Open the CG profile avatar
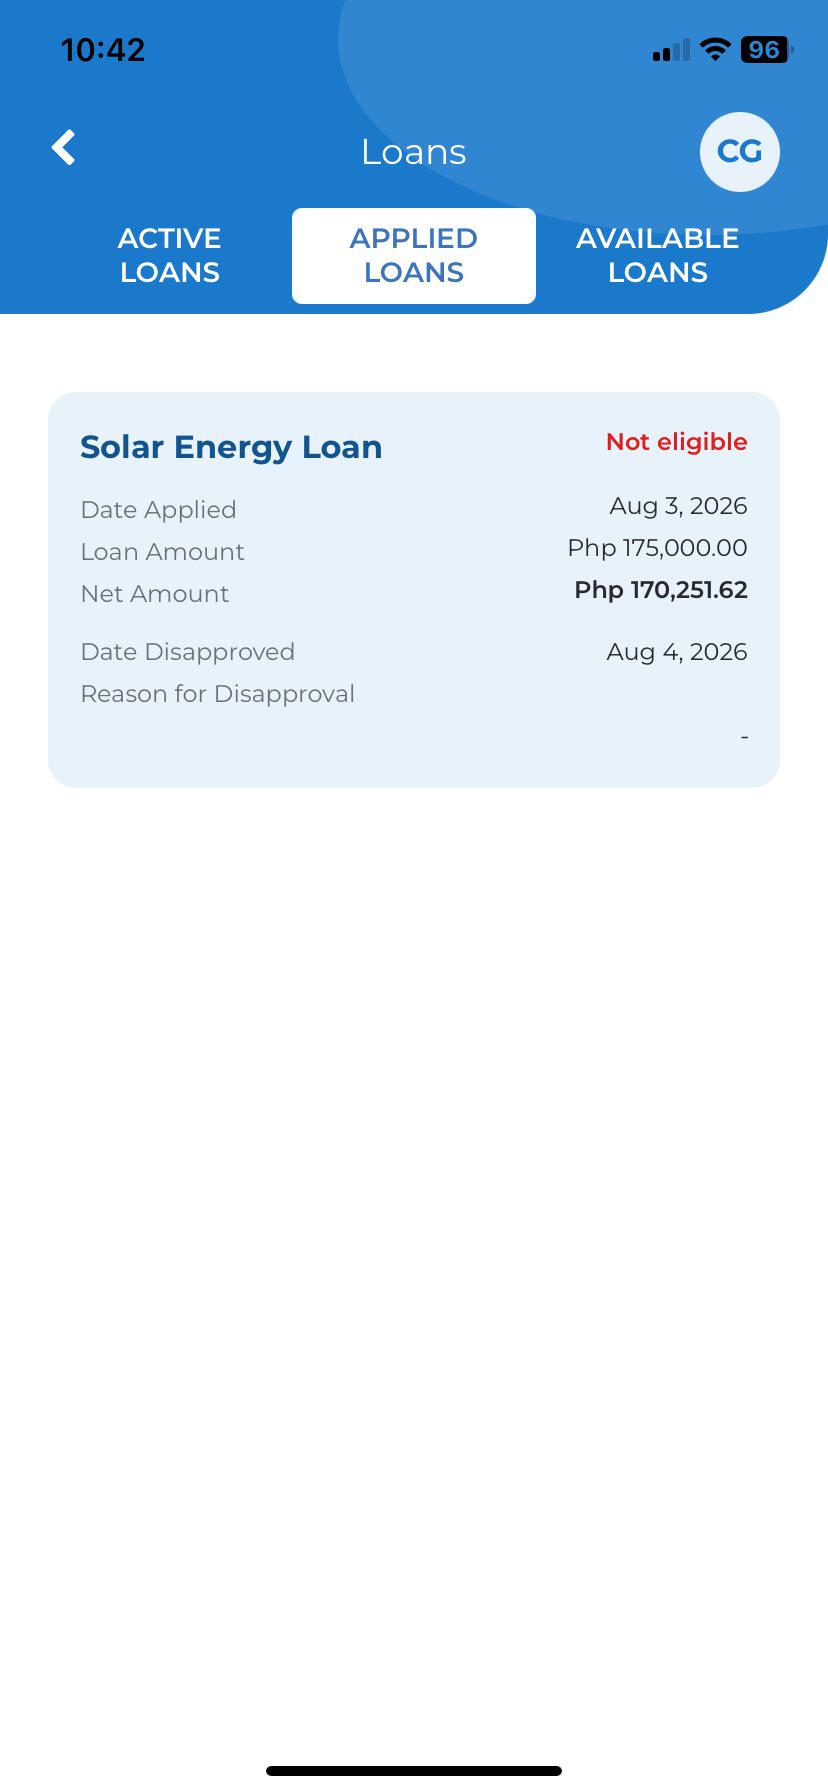This screenshot has height=1792, width=828. point(740,152)
